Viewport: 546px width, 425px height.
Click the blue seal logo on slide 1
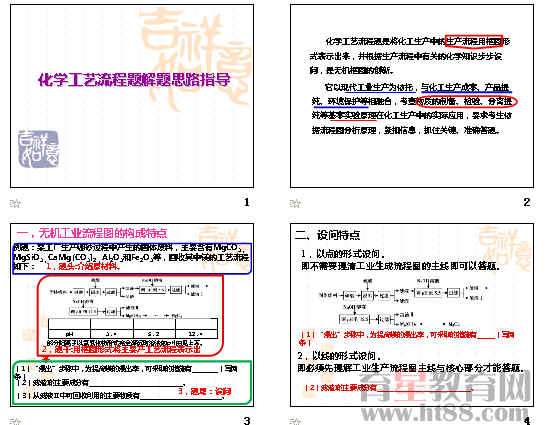coord(38,149)
